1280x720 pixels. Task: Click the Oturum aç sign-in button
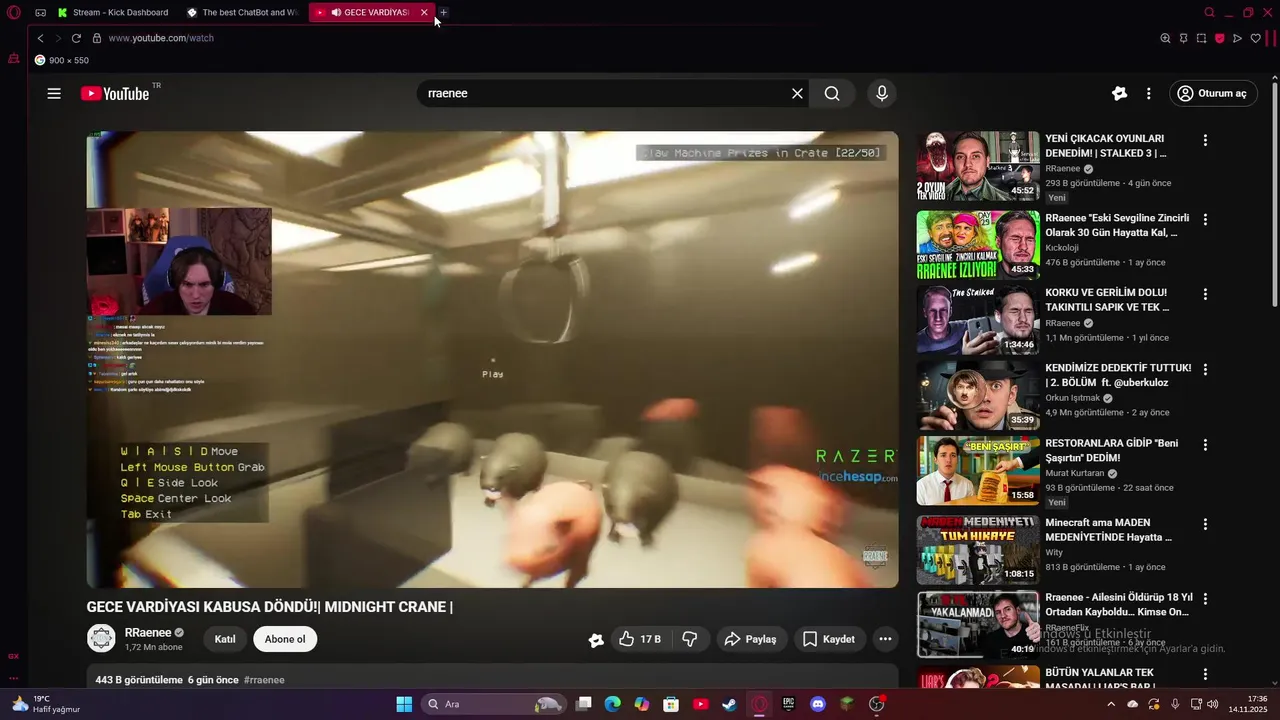tap(1213, 93)
